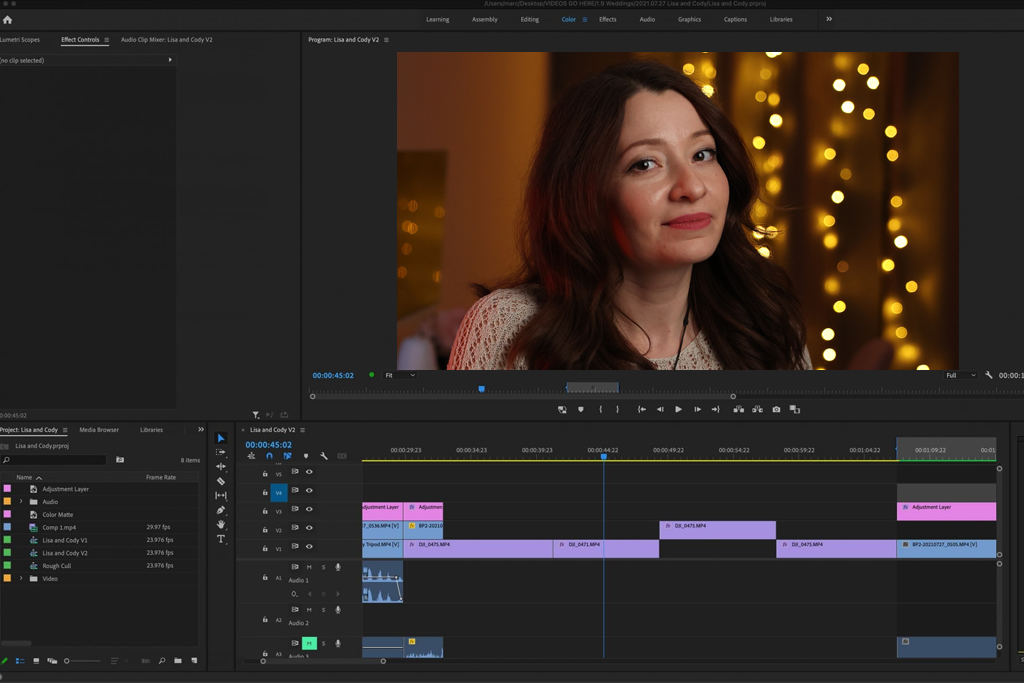
Task: Click Mark Out bracket in Program monitor
Action: tap(617, 409)
